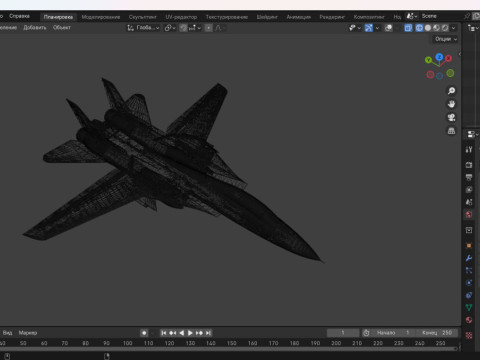Open the Маркер menu in timeline
This screenshot has height=360, width=480.
(28, 333)
